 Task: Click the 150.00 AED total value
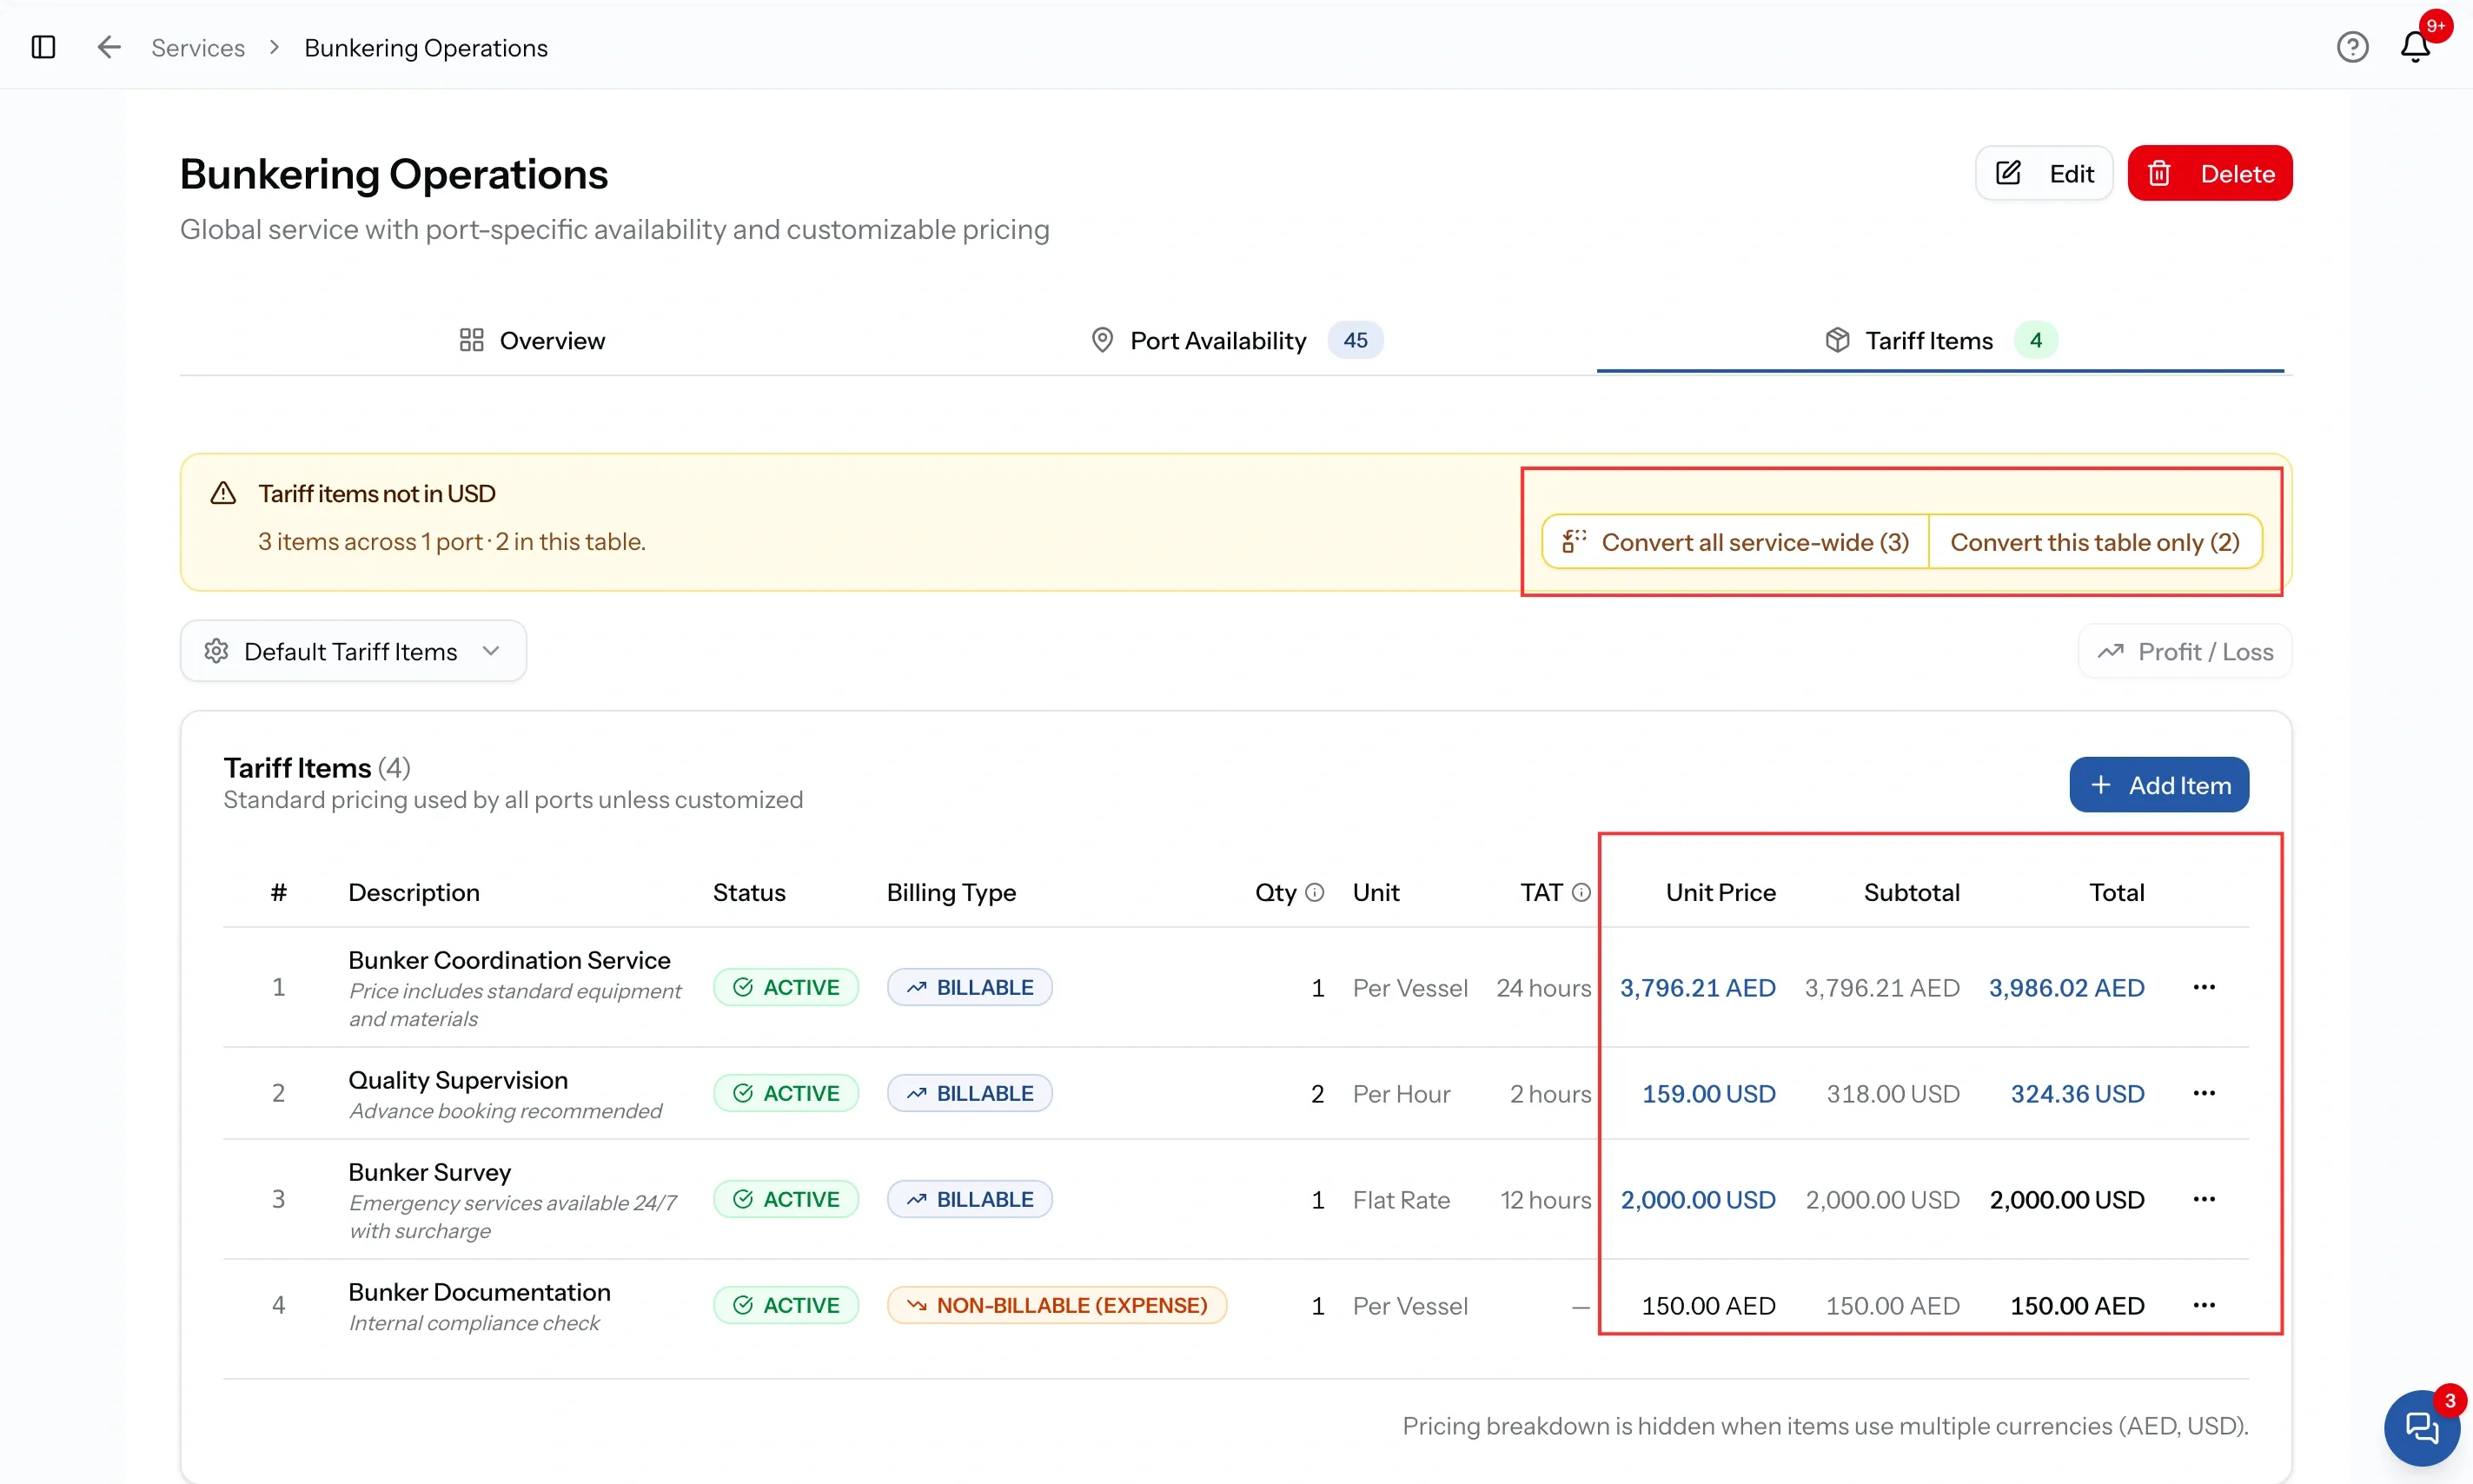(x=2077, y=1305)
